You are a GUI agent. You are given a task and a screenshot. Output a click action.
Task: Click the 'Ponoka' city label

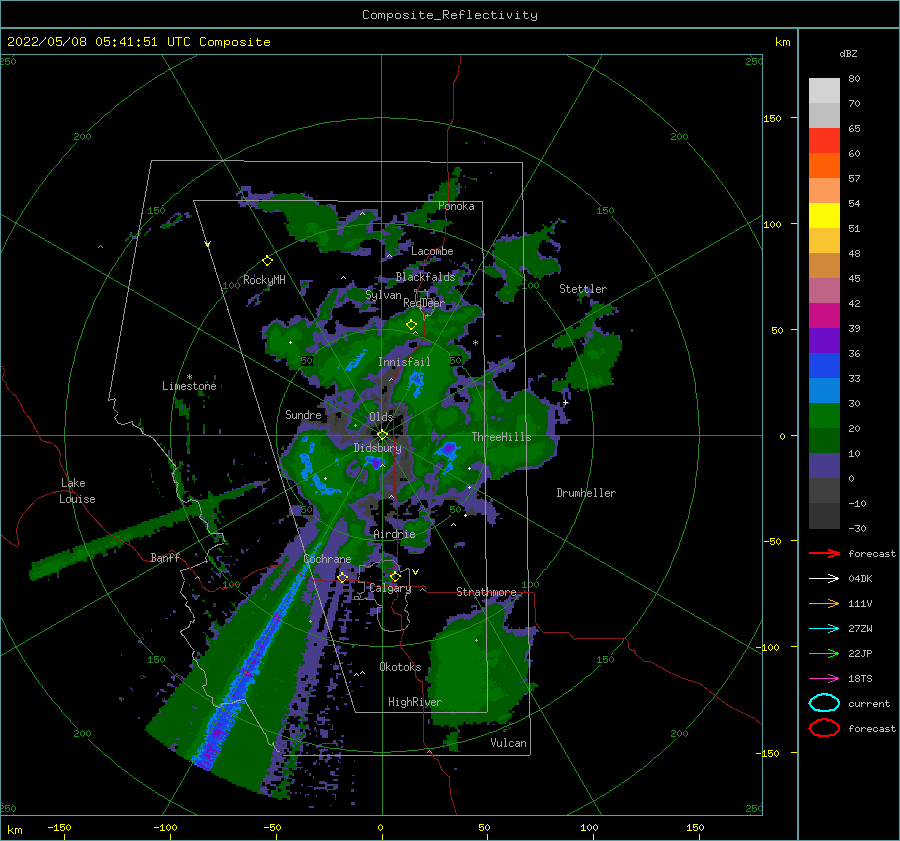click(x=456, y=206)
